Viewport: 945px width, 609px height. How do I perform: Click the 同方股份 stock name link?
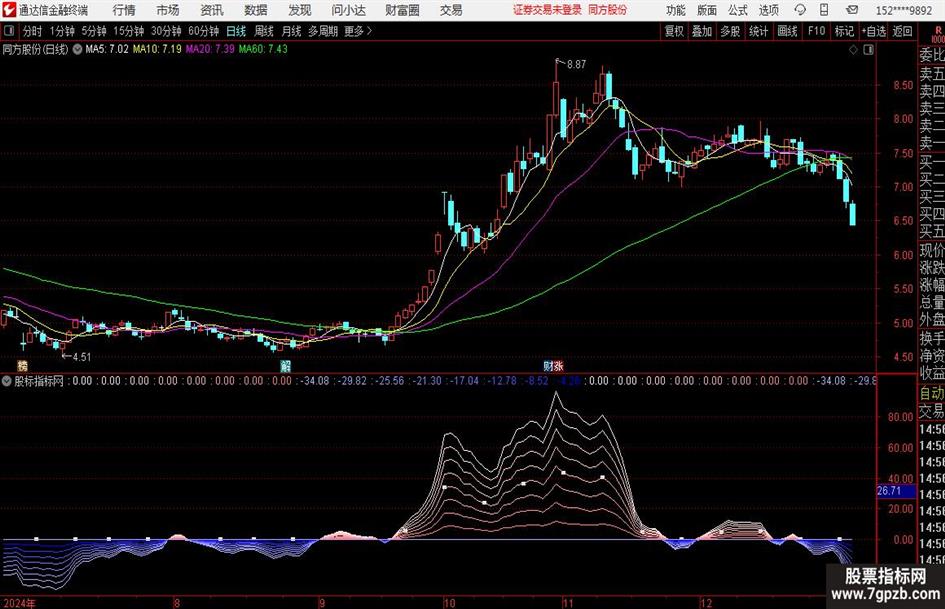pos(607,10)
